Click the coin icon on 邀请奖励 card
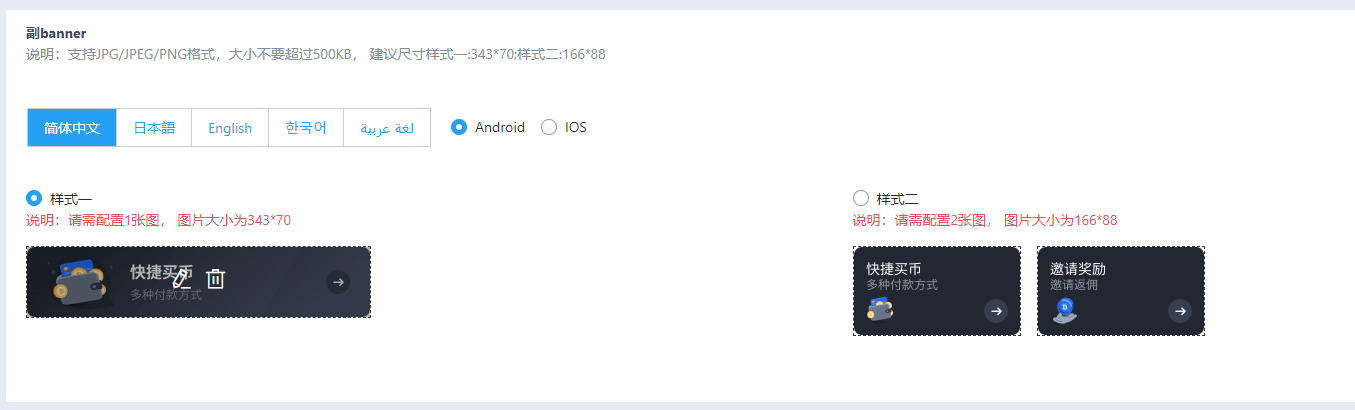Viewport: 1355px width, 410px height. point(1064,310)
